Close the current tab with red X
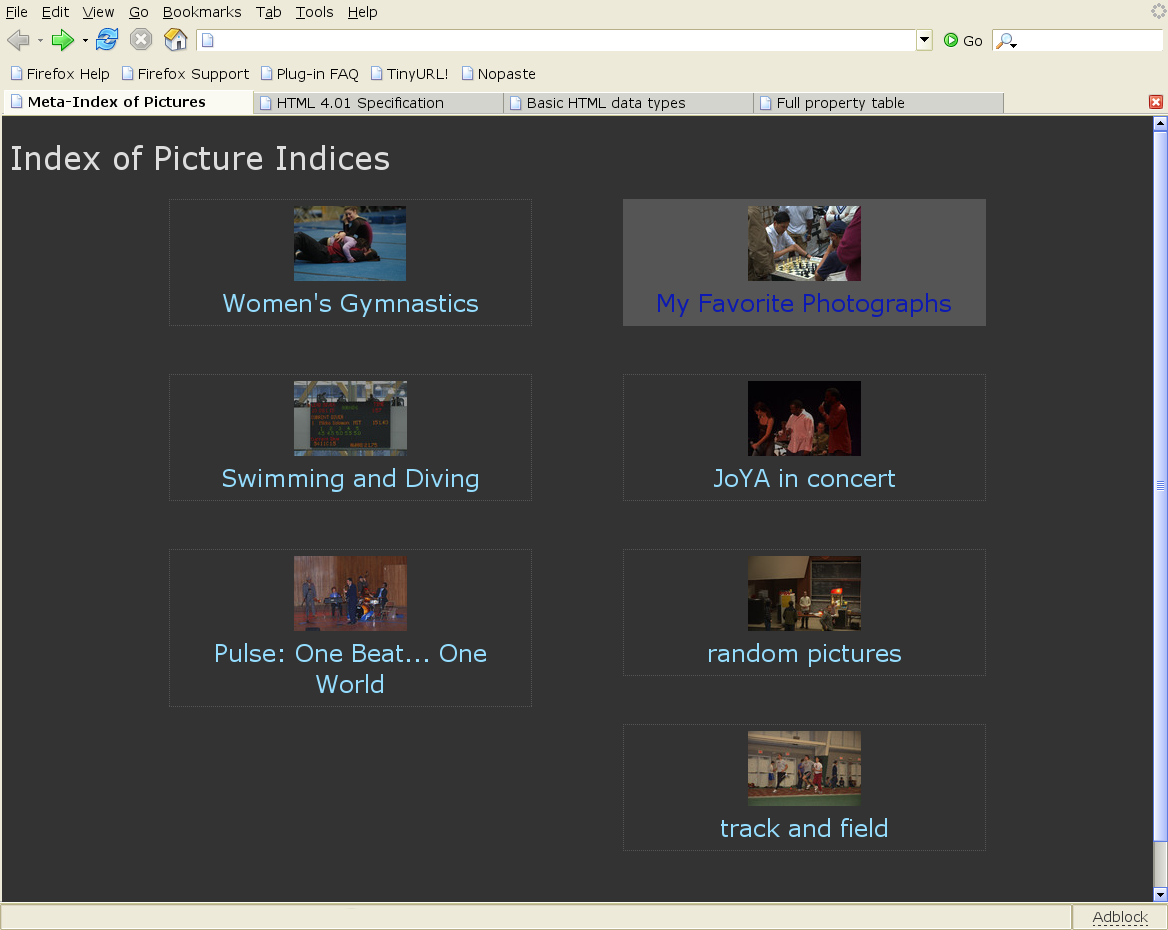 pos(1156,102)
